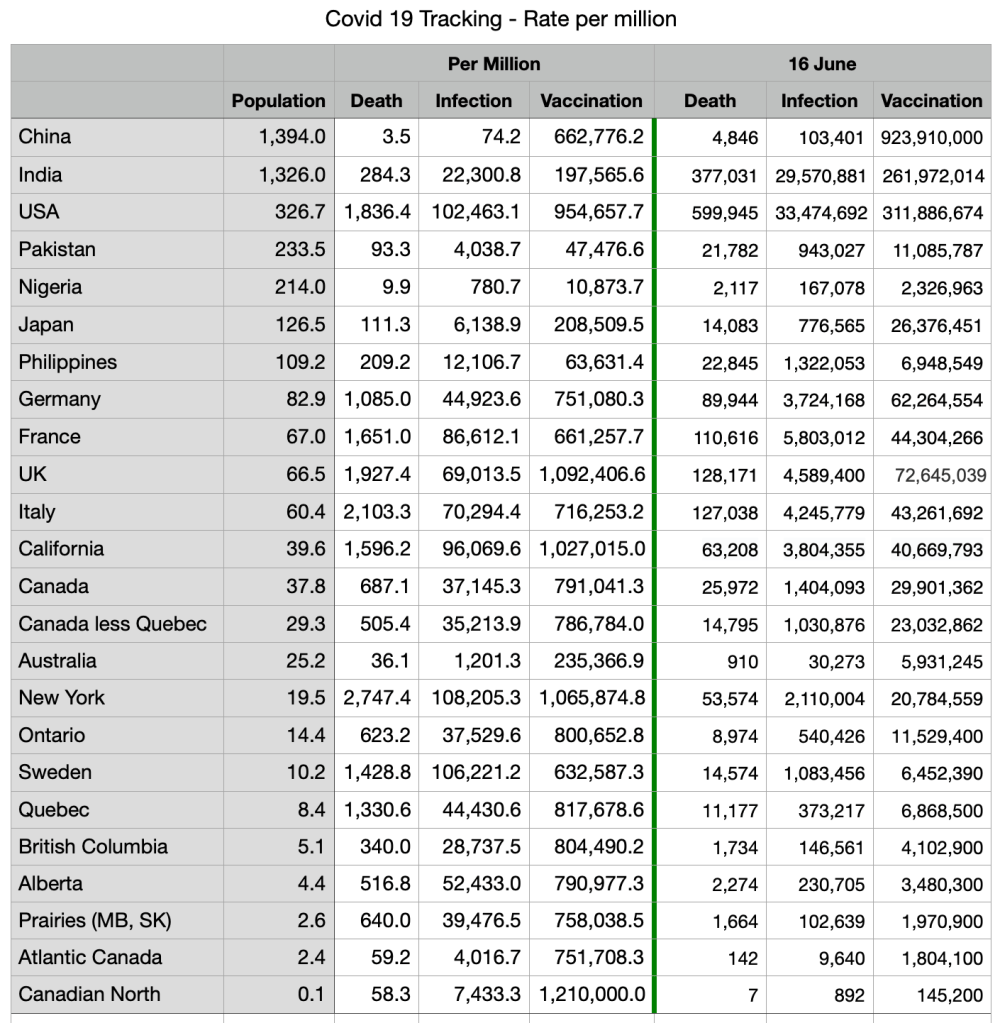This screenshot has height=1023, width=1000.
Task: Select the 'Per Million' group header cell
Action: click(x=494, y=64)
